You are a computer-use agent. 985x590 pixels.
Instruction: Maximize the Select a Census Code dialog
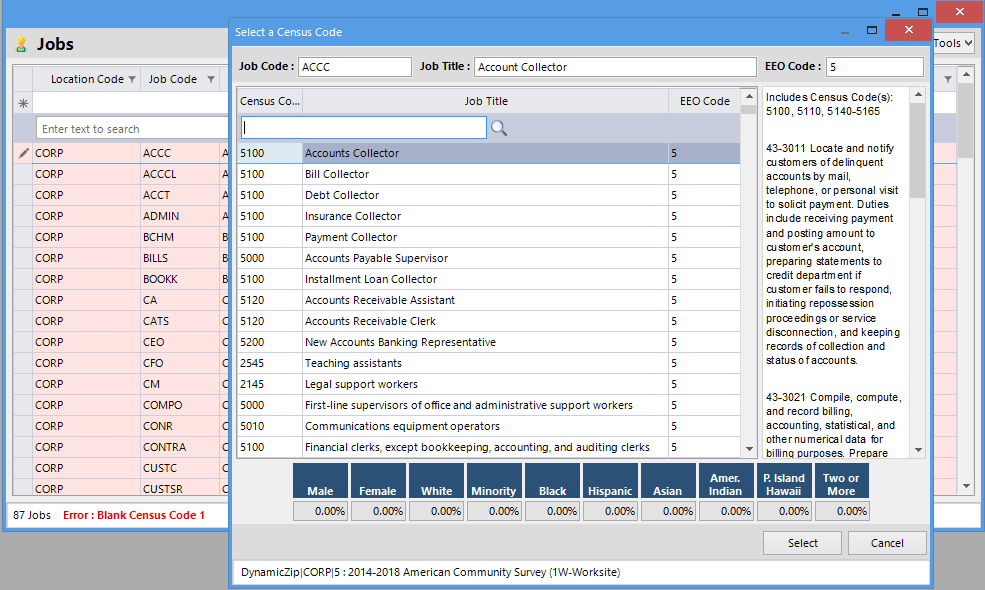872,31
